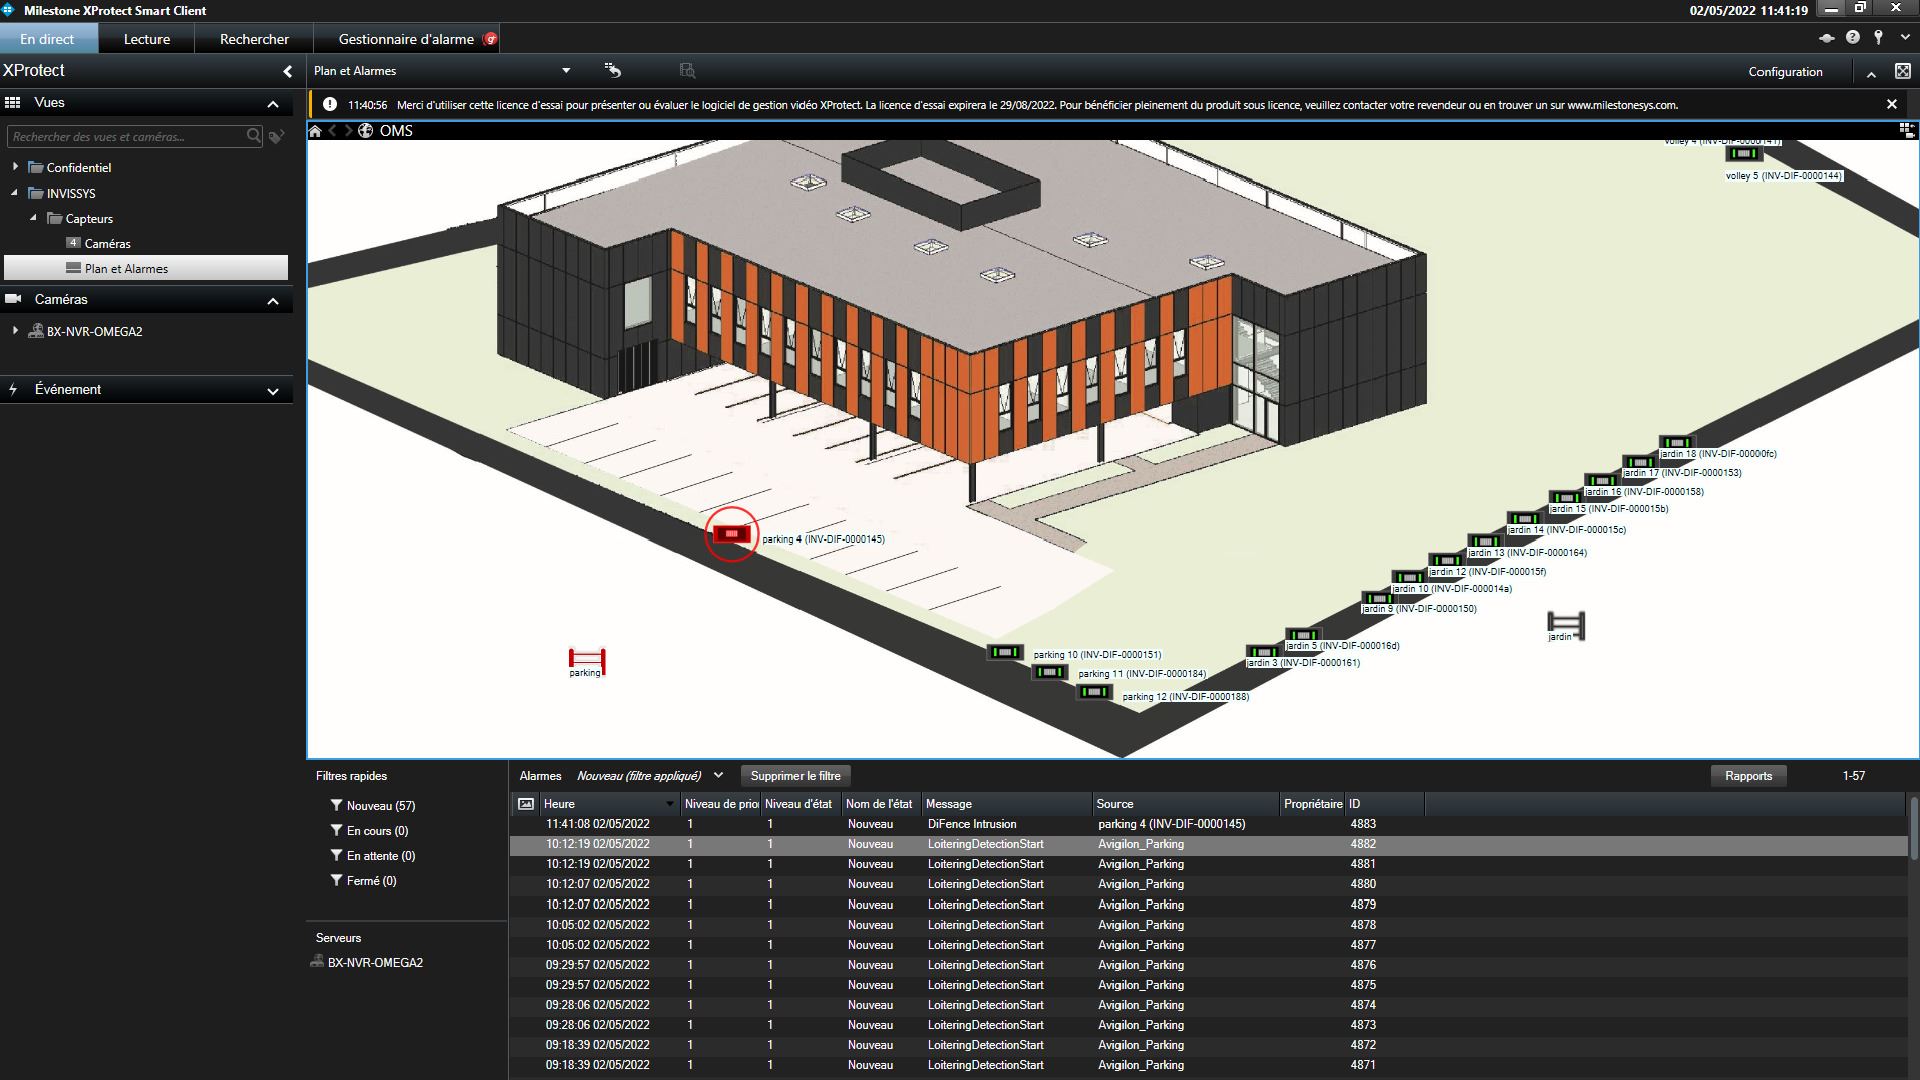Click the parking 12 sensor icon
The width and height of the screenshot is (1920, 1080).
click(1094, 692)
